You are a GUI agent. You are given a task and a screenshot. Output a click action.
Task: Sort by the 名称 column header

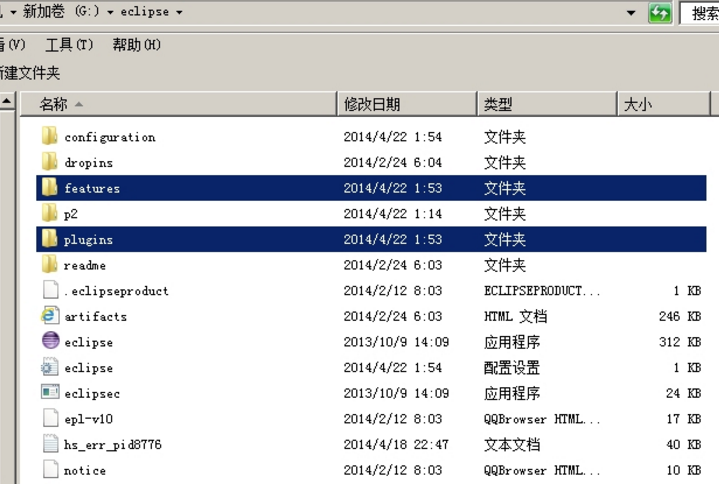[179, 104]
